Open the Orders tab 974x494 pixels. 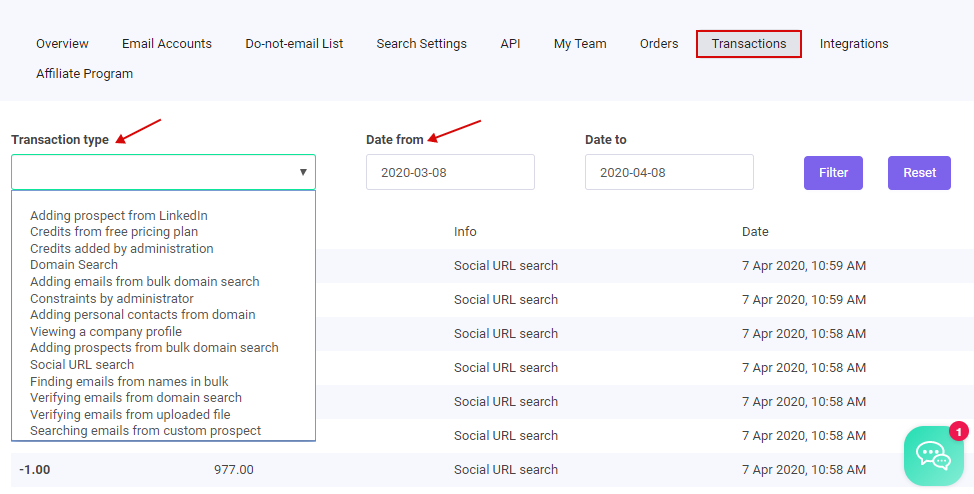[659, 44]
